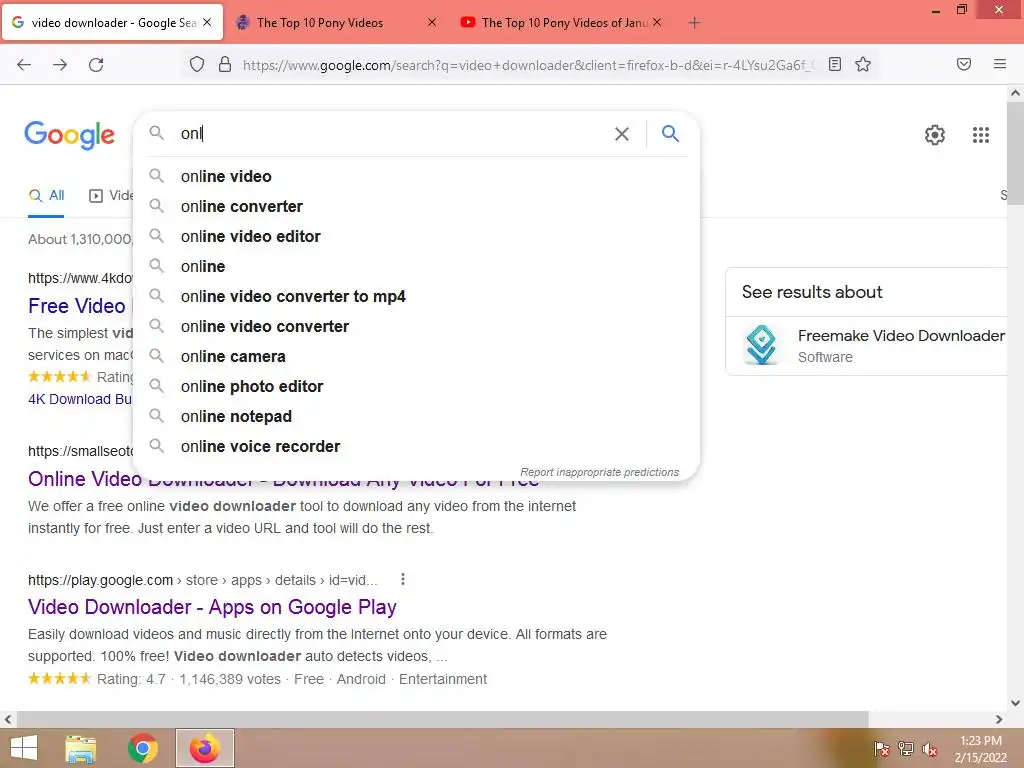Go forward using the browser forward arrow
1024x768 pixels.
(60, 65)
